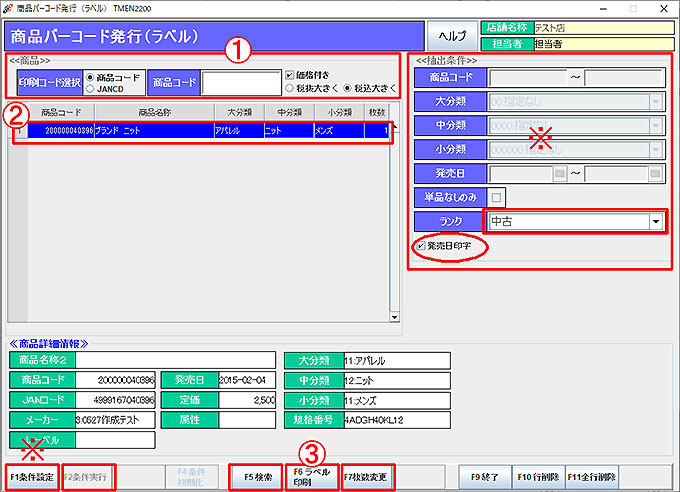The height and width of the screenshot is (492, 680).
Task: Toggle the 単品なしのみ checkbox
Action: point(496,197)
